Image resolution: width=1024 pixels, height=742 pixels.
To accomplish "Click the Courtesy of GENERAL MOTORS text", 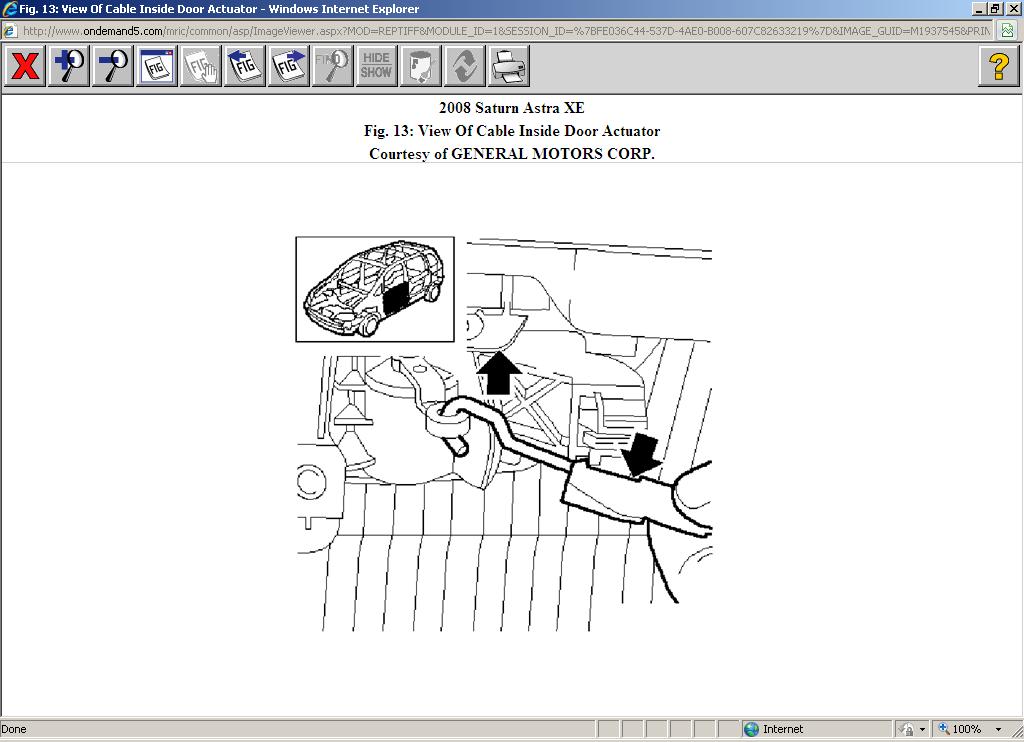I will click(511, 153).
